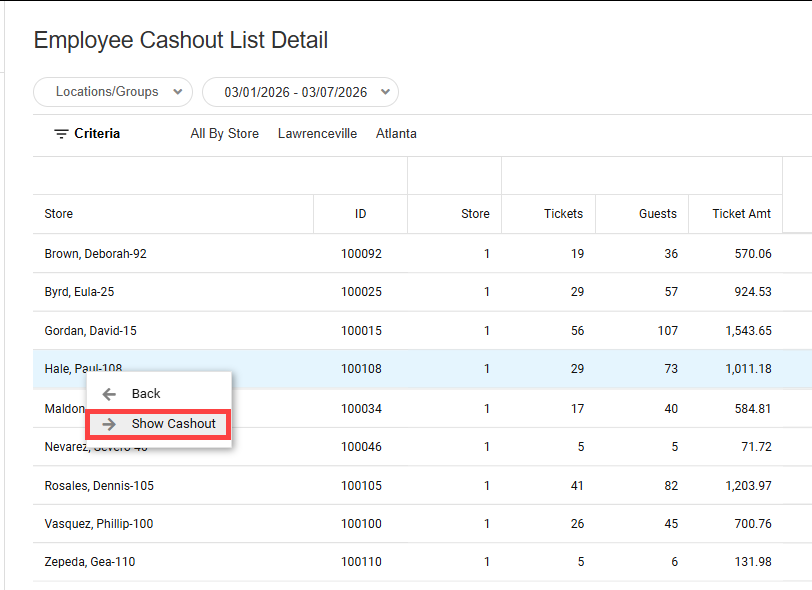Open the 03/01/2026 - 03/07/2026 date range dropdown

[300, 92]
